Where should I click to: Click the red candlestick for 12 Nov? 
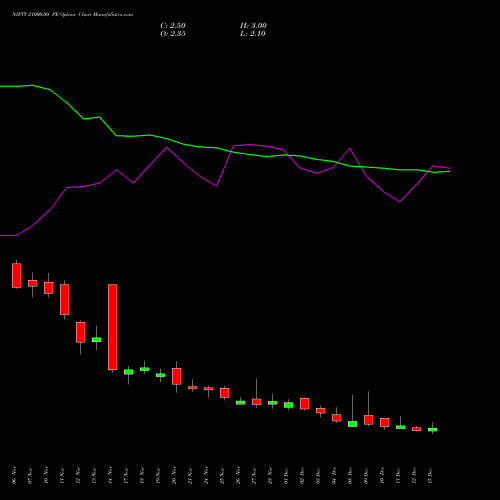[81, 332]
